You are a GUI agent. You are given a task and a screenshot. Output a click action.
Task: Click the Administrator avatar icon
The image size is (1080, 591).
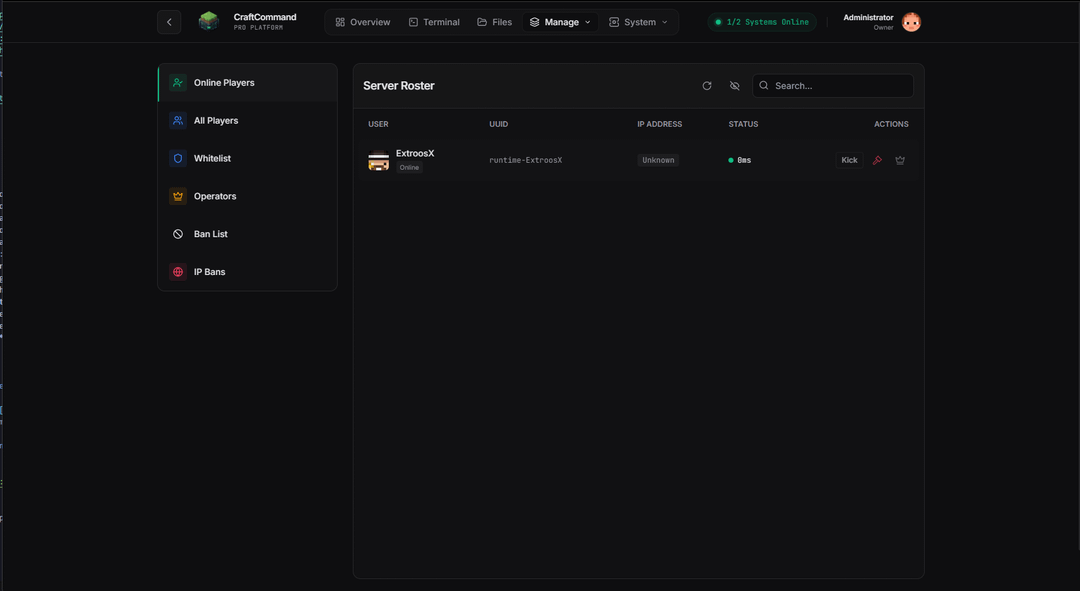(x=911, y=22)
